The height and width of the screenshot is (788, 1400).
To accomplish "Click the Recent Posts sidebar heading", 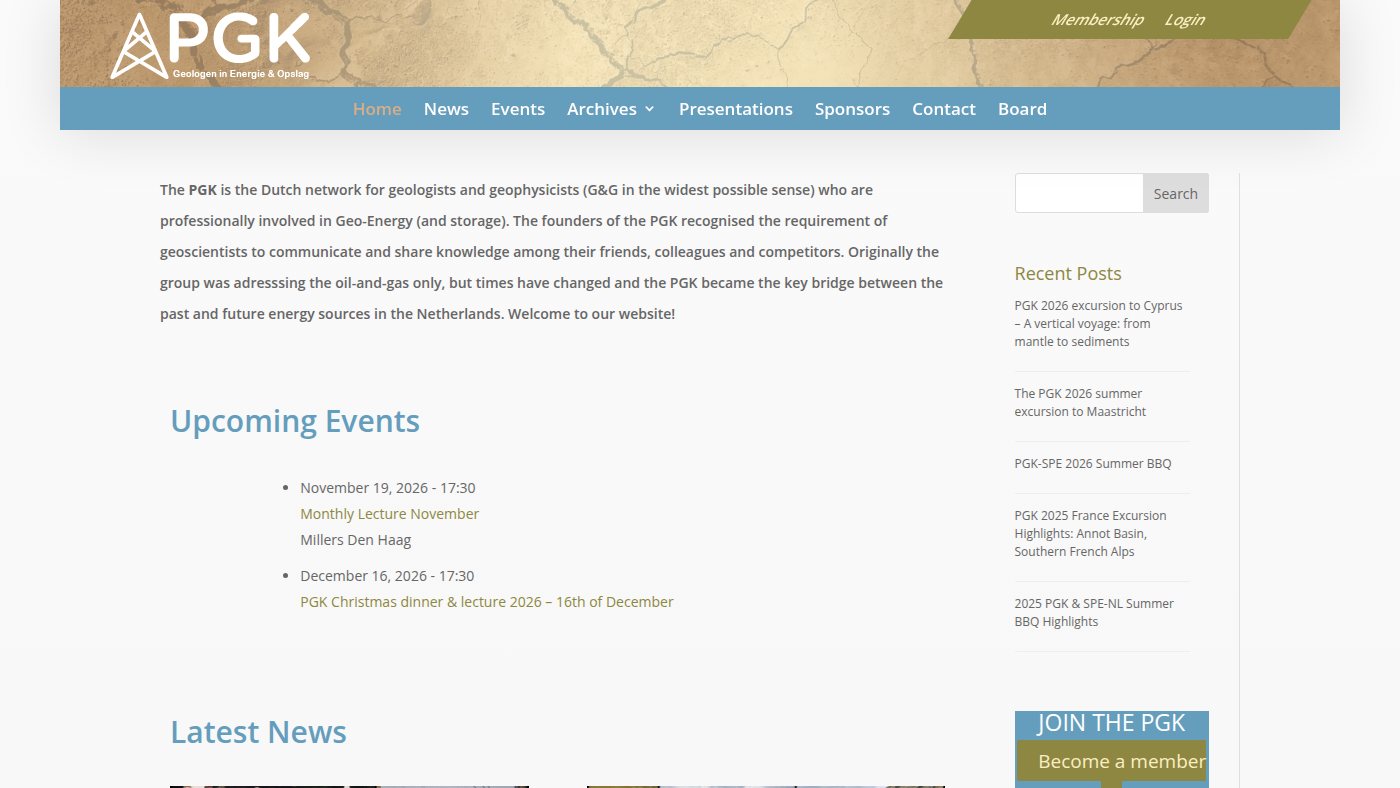I will [1068, 273].
